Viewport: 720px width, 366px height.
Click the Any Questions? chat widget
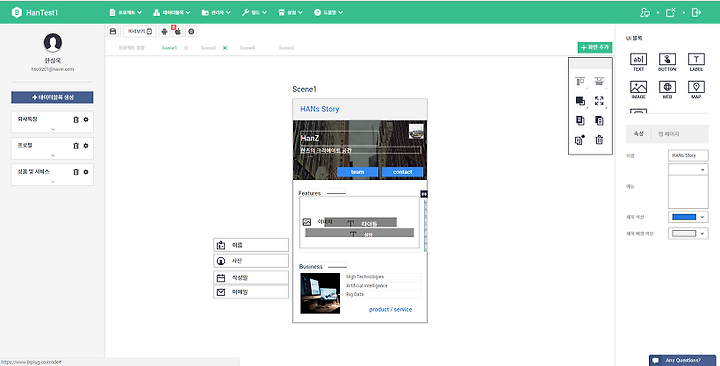pyautogui.click(x=682, y=360)
